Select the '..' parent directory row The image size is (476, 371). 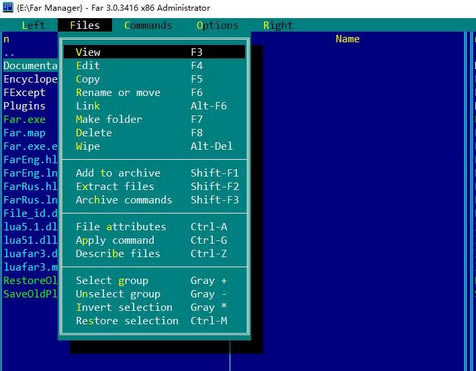(x=30, y=52)
